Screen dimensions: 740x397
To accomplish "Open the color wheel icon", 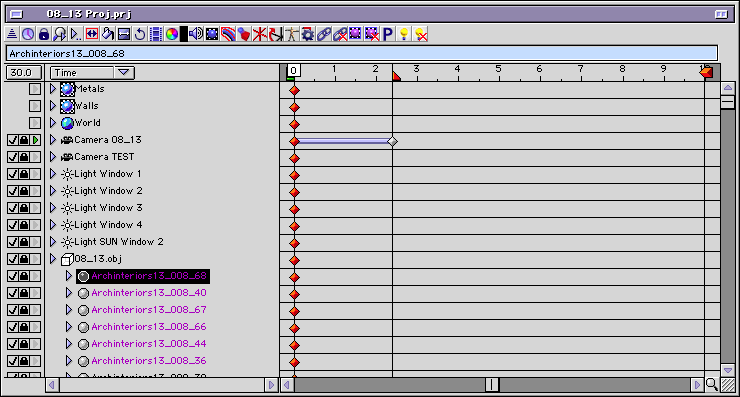I will point(172,34).
